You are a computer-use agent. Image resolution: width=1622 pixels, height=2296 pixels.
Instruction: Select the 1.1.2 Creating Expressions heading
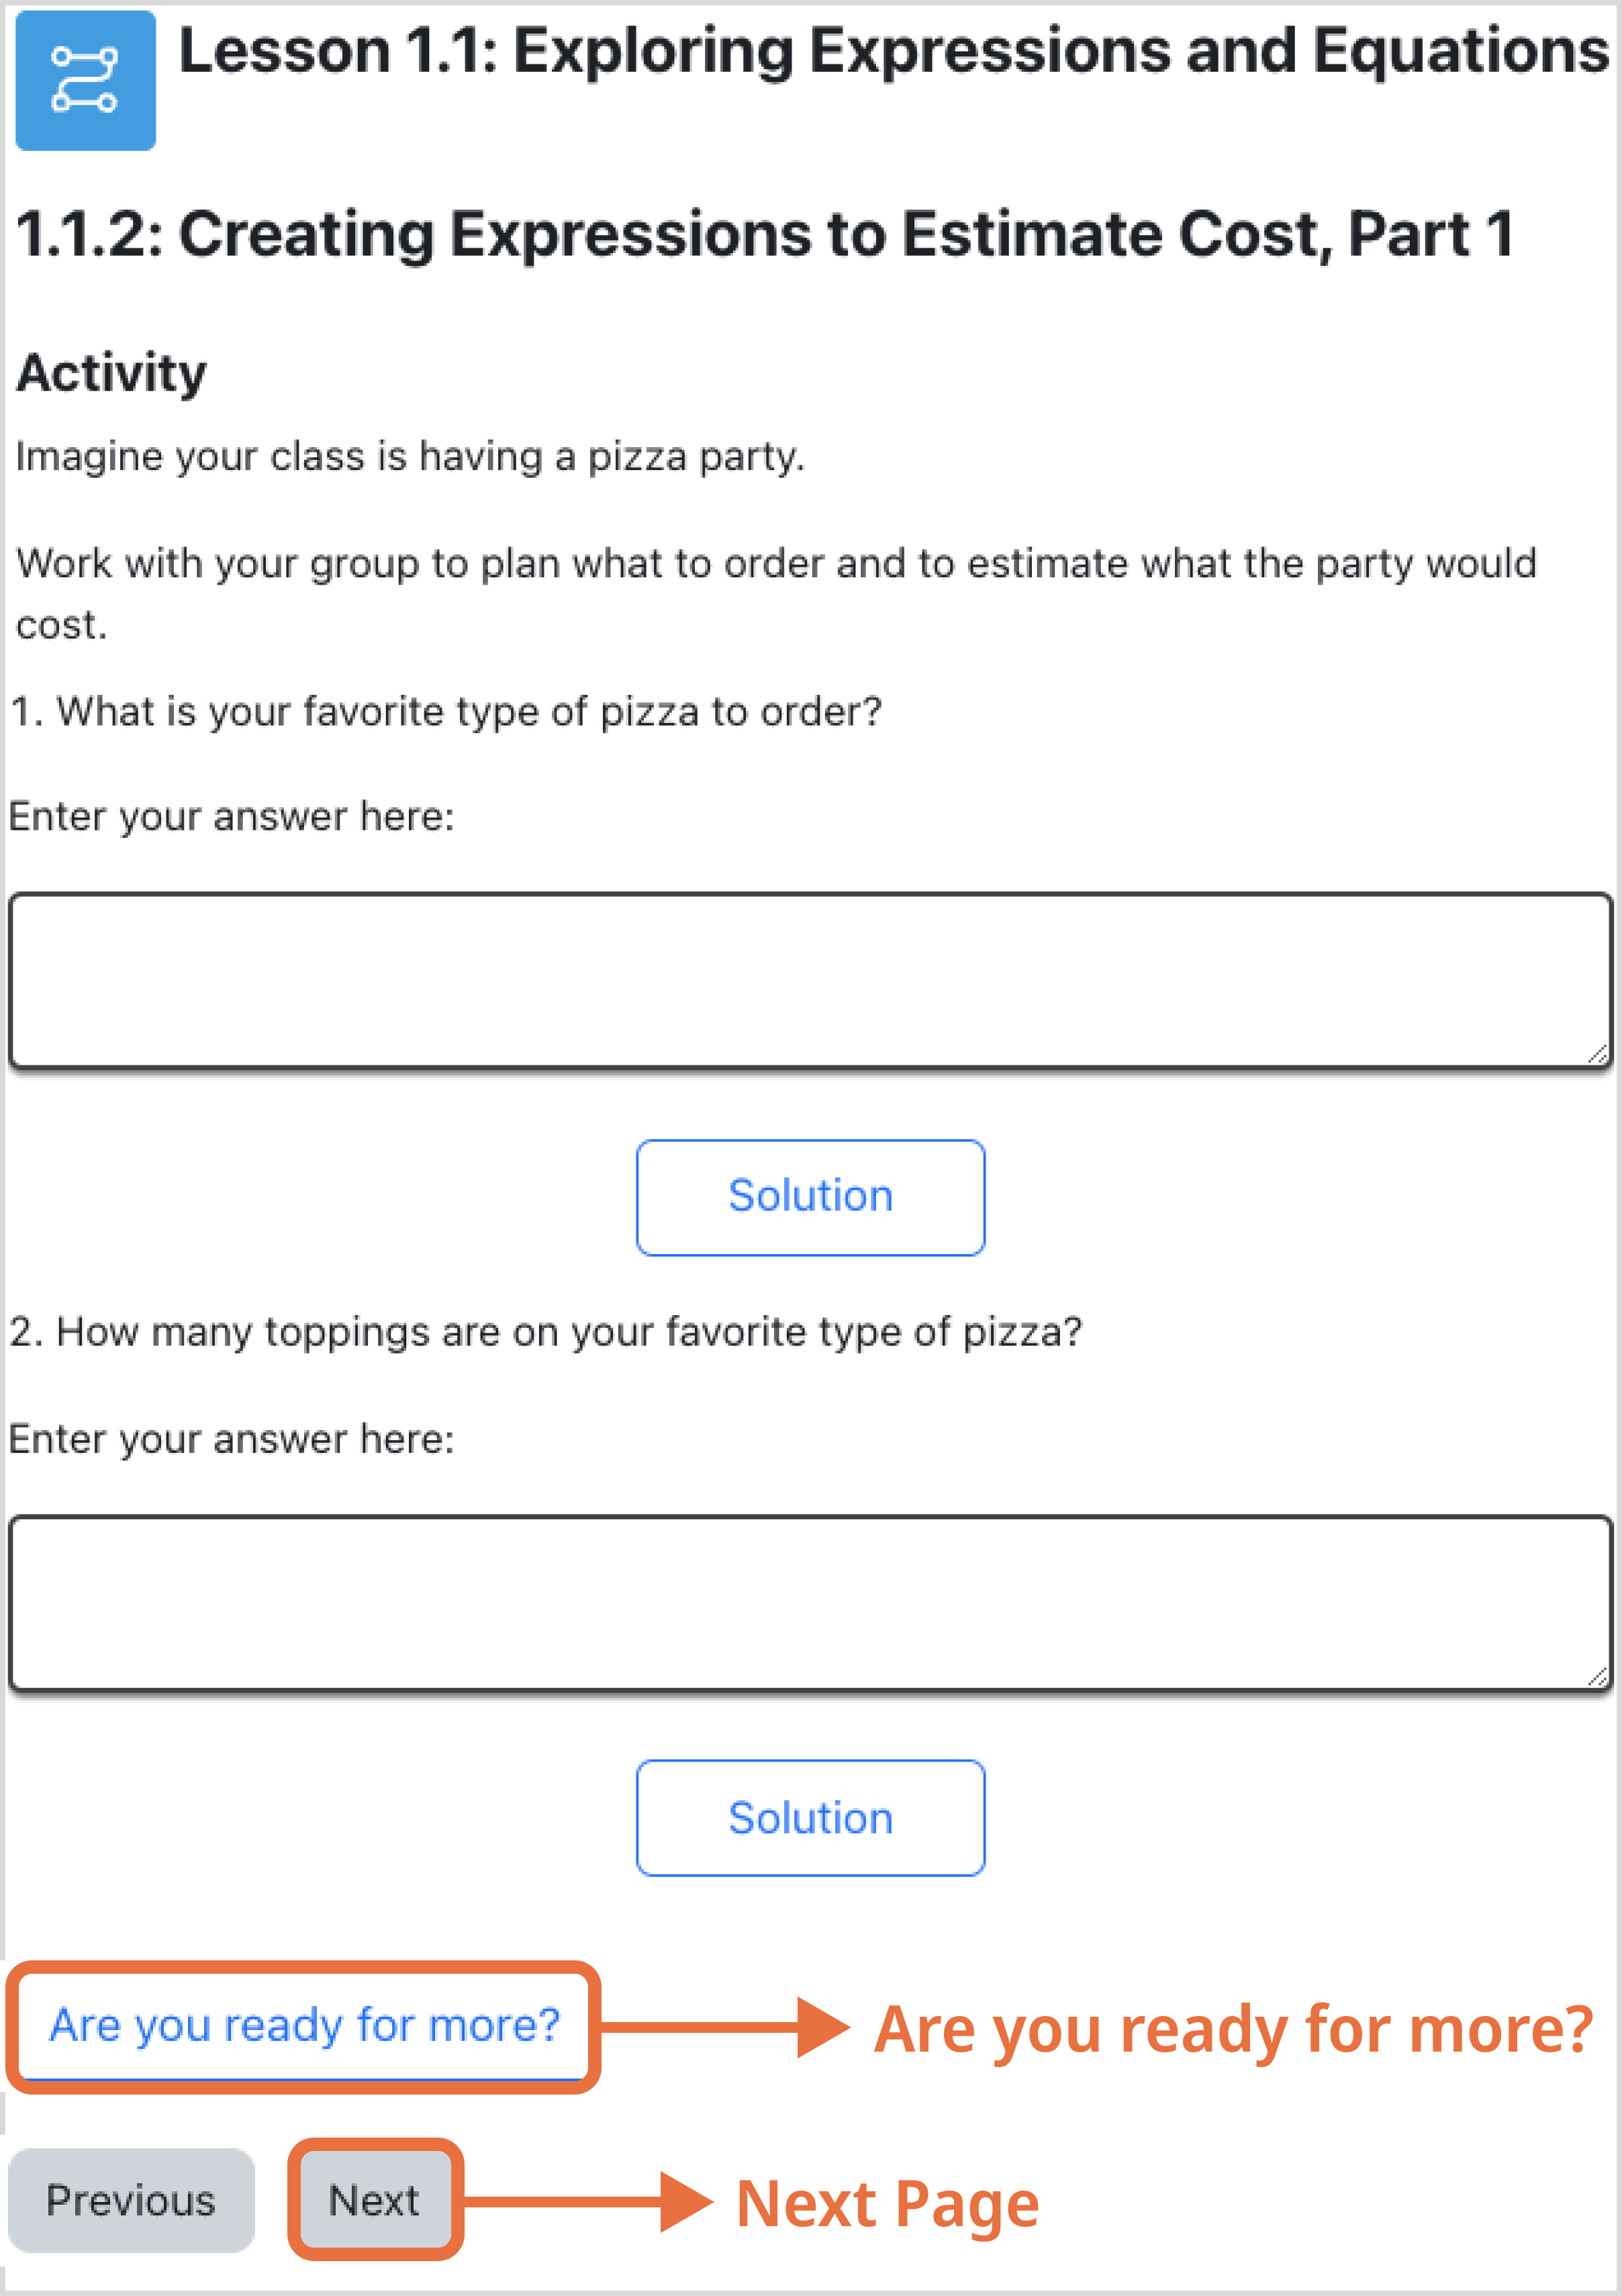click(x=765, y=234)
